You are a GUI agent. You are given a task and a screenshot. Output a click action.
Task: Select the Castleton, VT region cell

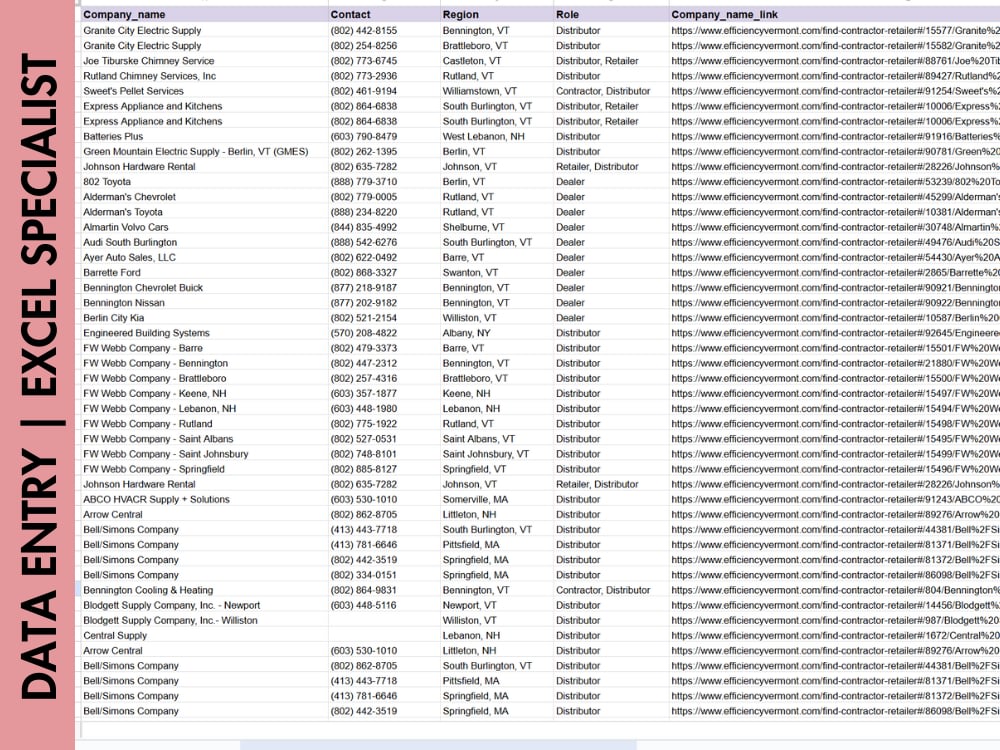pyautogui.click(x=497, y=61)
